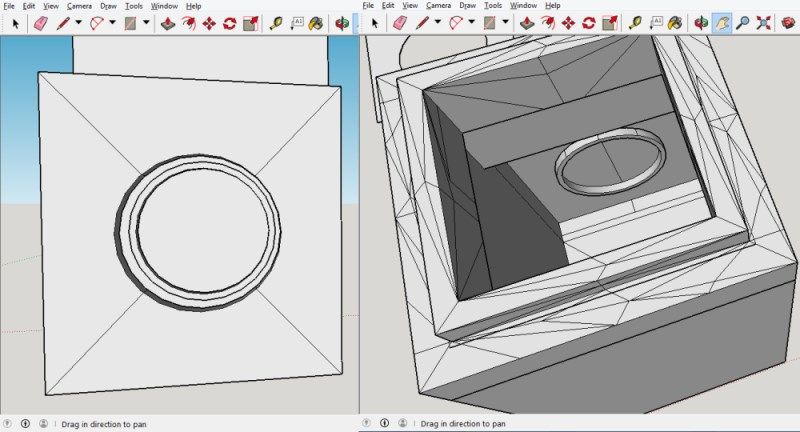Select the Rectangle shape tool in left window
Image resolution: width=800 pixels, height=432 pixels.
(131, 23)
